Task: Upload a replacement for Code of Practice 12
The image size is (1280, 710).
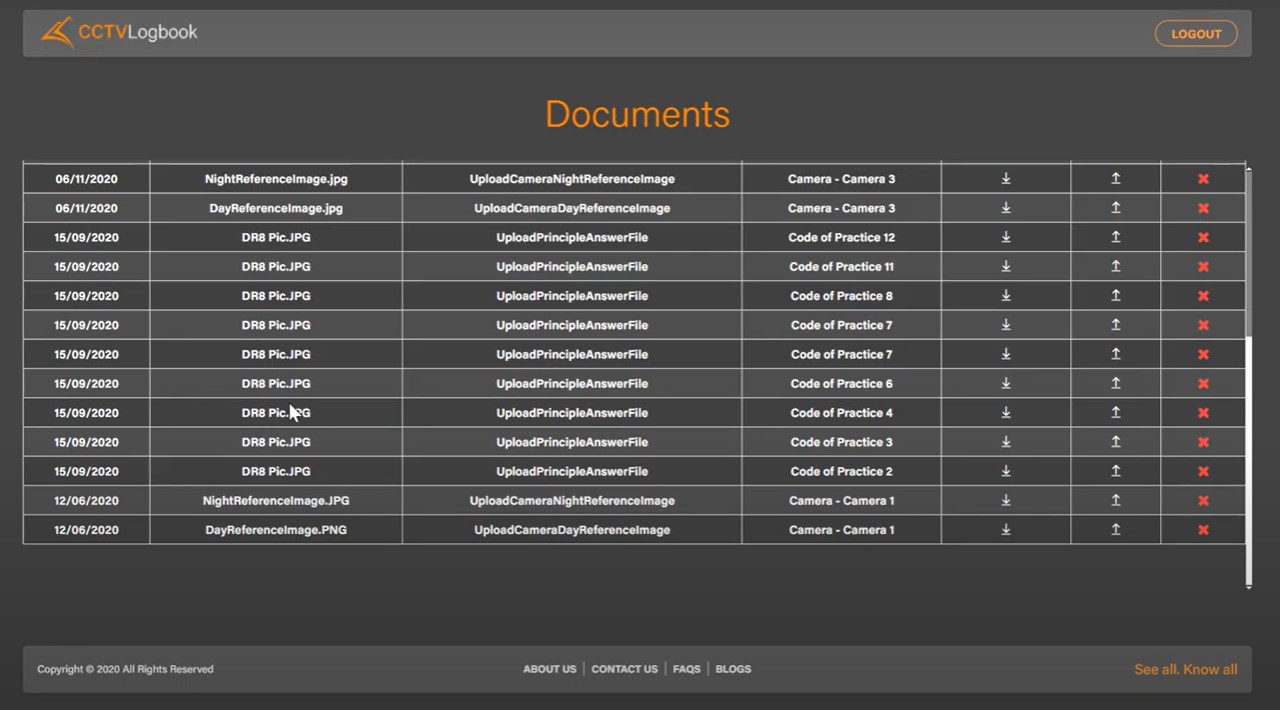Action: (1116, 237)
